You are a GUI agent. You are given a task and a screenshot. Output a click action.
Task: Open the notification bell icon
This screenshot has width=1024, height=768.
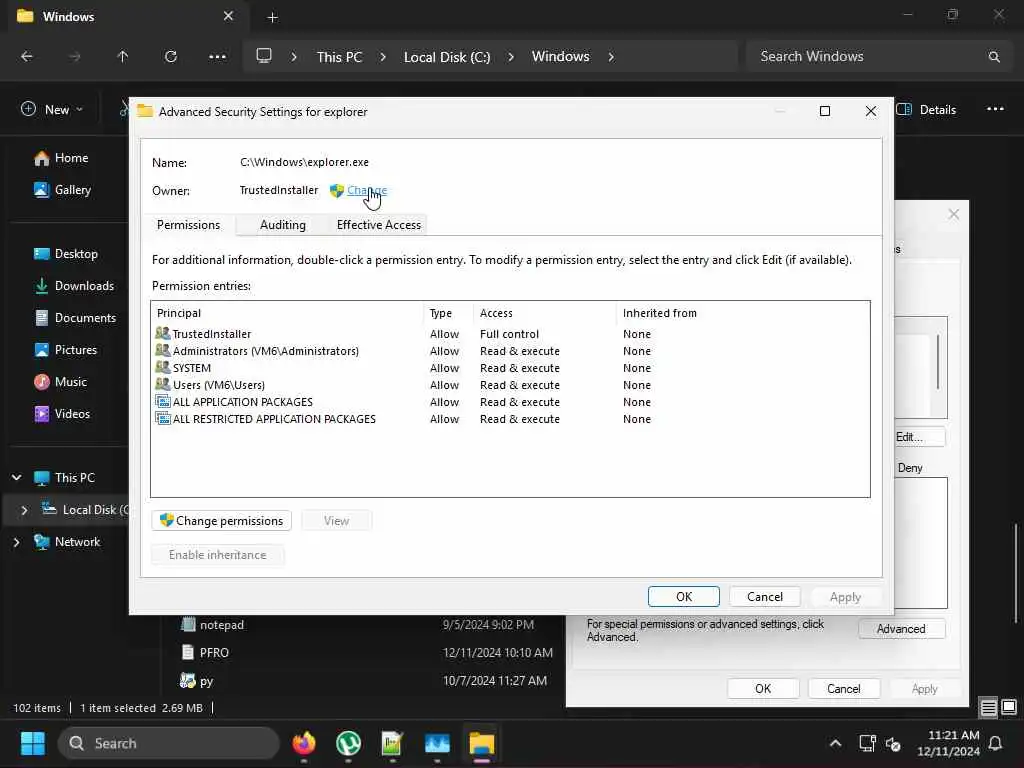point(995,743)
